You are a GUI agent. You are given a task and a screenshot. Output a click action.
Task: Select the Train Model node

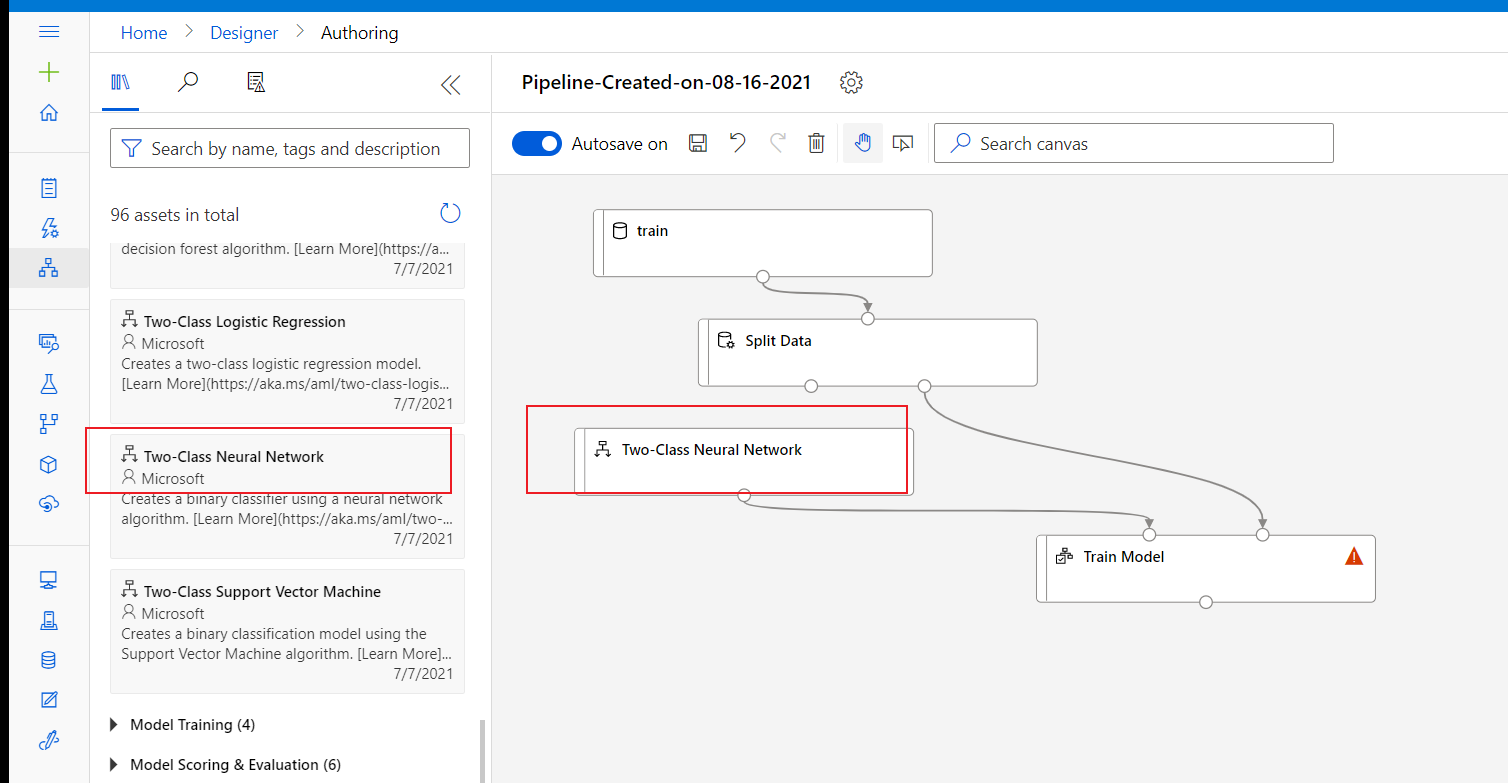(1206, 568)
